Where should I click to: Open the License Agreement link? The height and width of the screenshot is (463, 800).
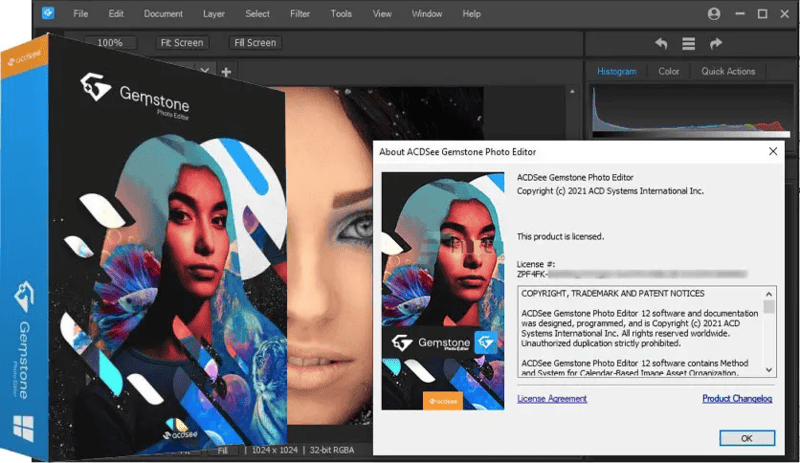[x=552, y=399]
